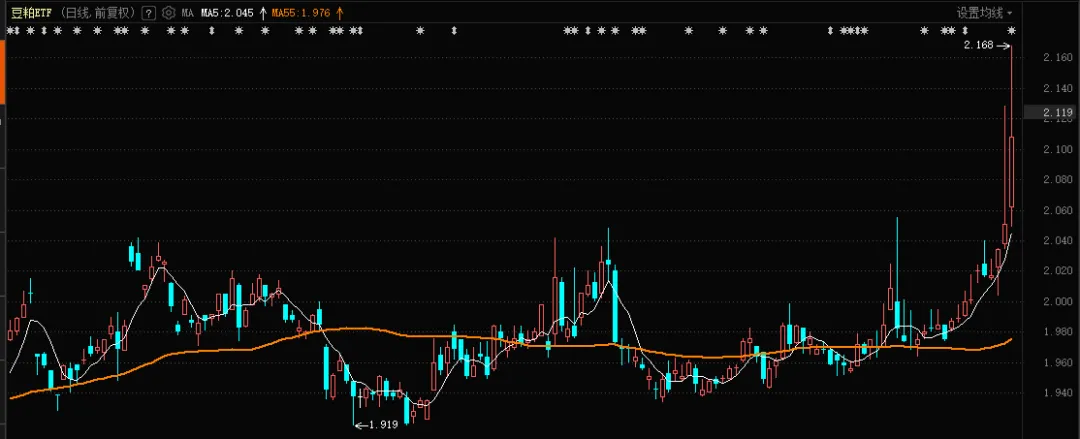Click the info marker above the 2.168 peak candle
The height and width of the screenshot is (439, 1080).
coord(1011,30)
